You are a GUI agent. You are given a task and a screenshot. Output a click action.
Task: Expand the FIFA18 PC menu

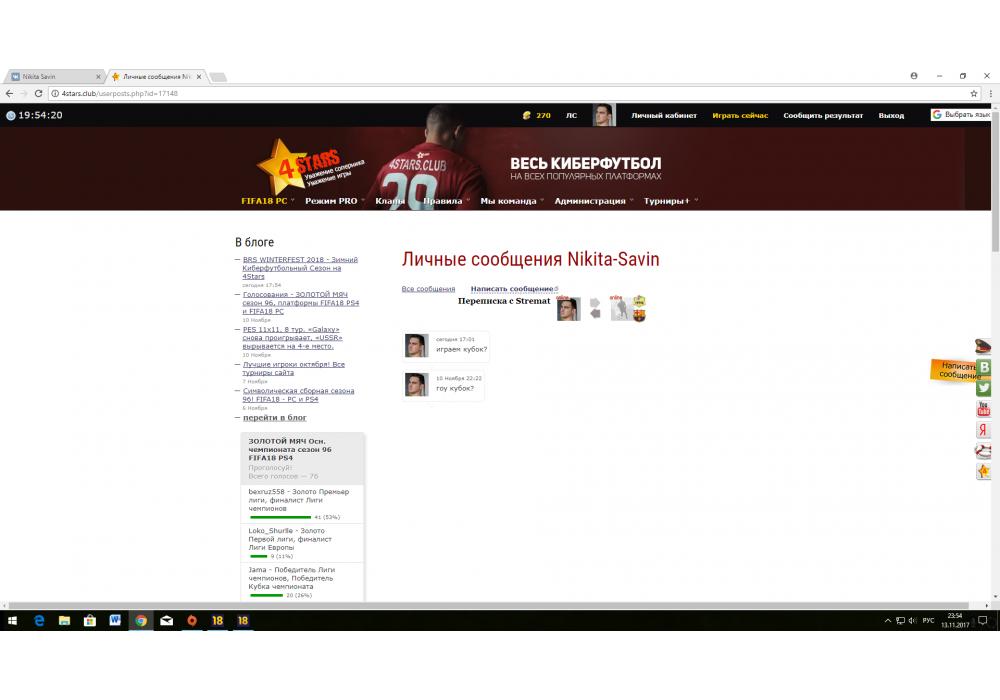tap(264, 201)
